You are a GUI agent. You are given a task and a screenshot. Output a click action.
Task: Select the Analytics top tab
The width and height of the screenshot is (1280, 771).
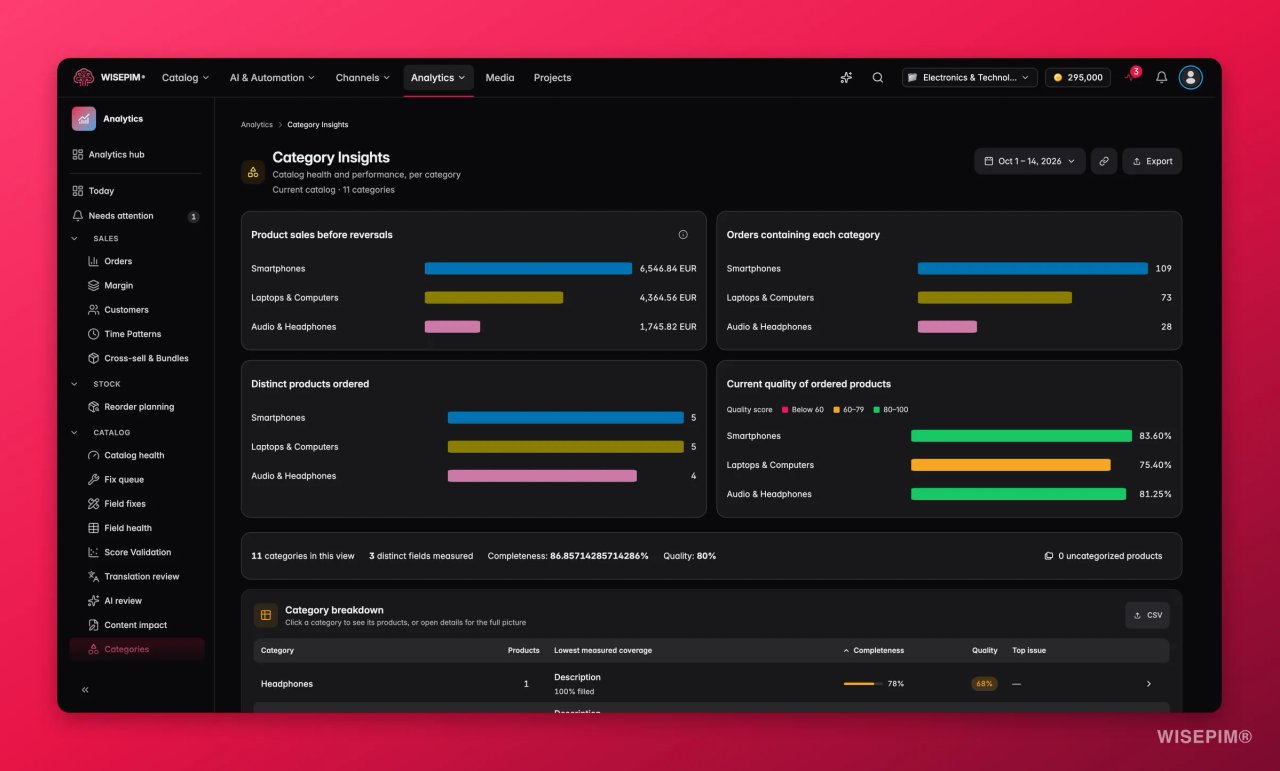pyautogui.click(x=438, y=77)
